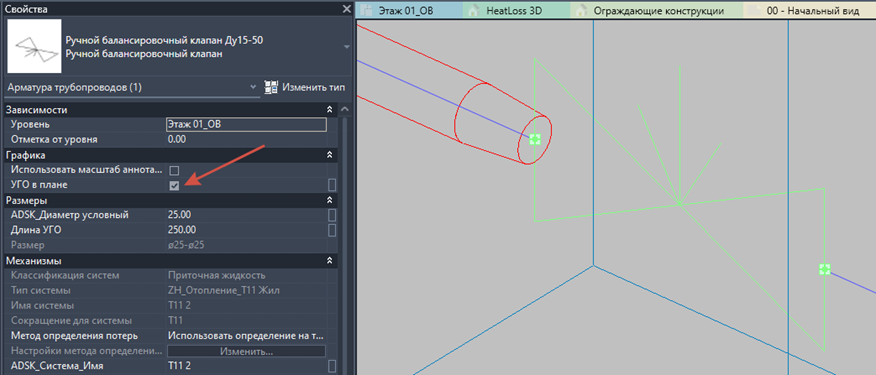Viewport: 876px width, 375px height.
Task: Click the Ограждающие конструкции tab house icon
Action: tap(582, 11)
